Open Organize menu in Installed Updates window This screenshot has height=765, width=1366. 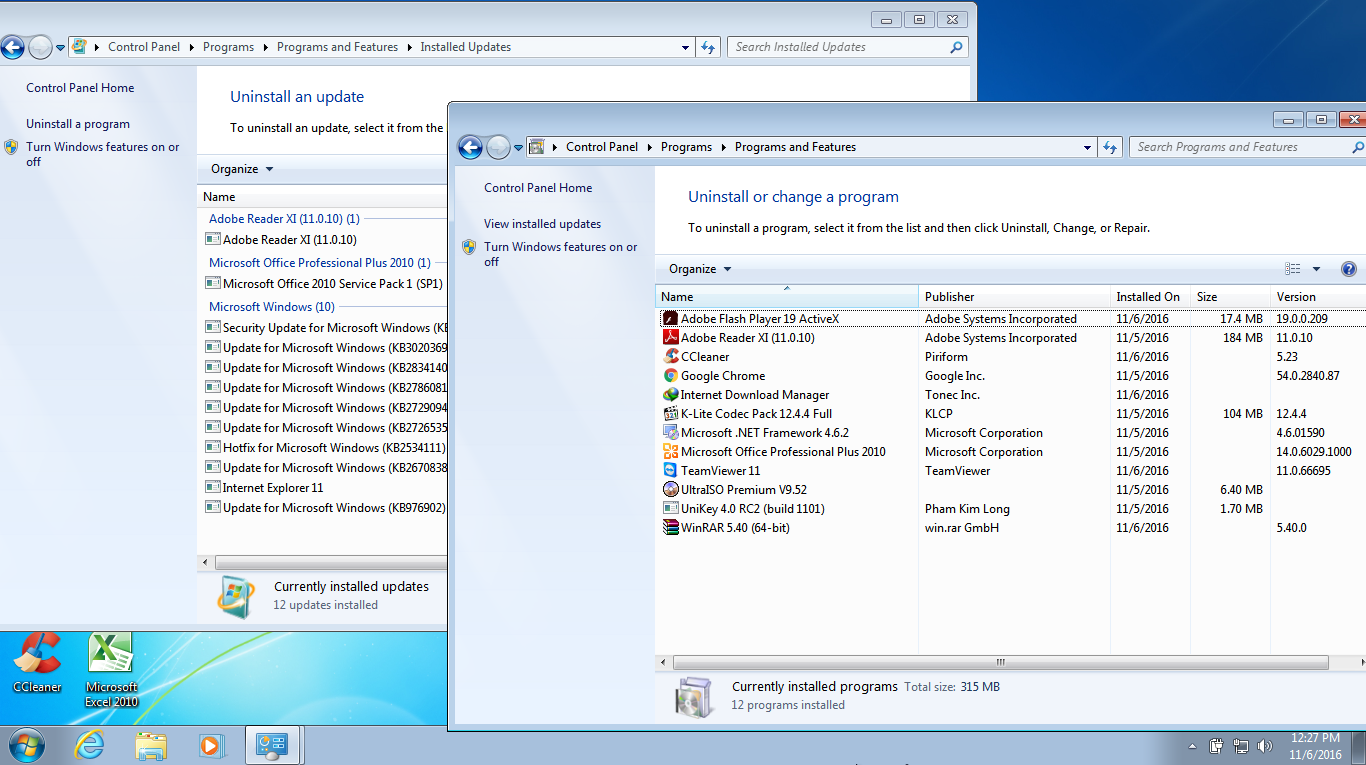click(x=242, y=169)
